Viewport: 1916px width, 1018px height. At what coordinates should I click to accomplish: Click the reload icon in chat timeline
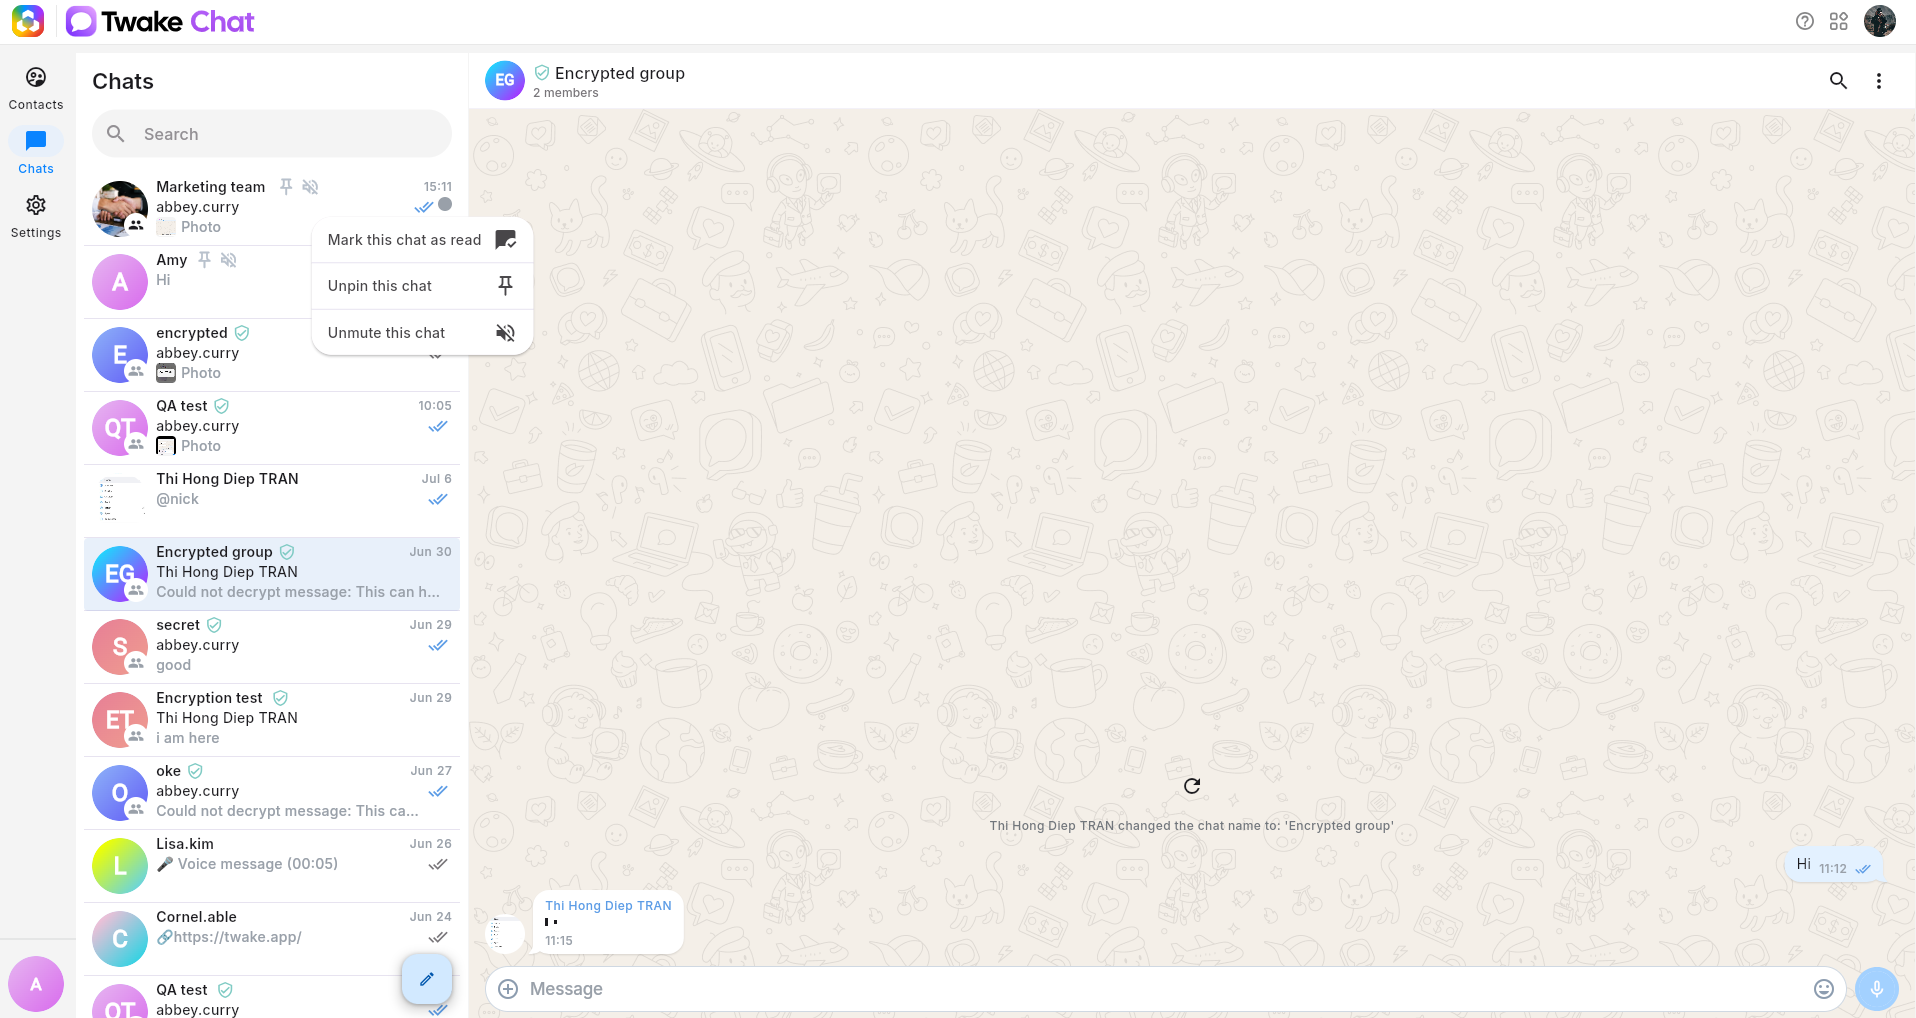1192,786
